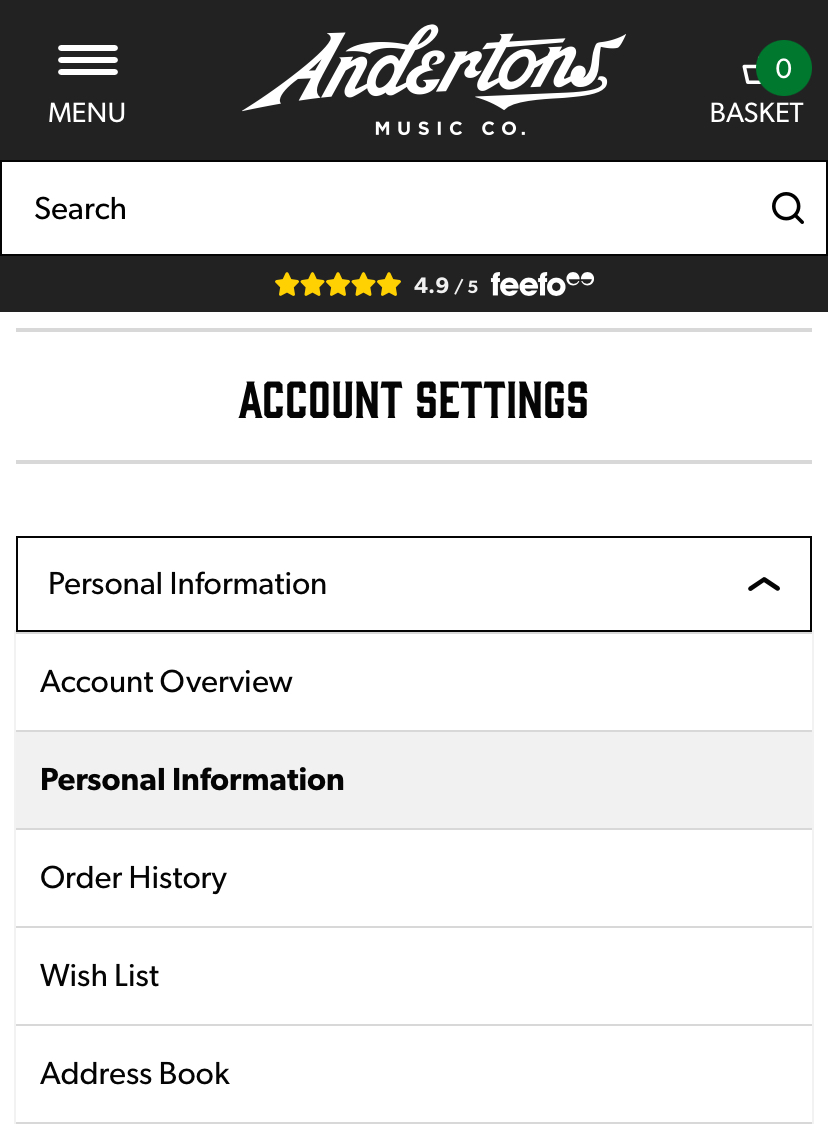Click inside the Search field

pos(387,209)
